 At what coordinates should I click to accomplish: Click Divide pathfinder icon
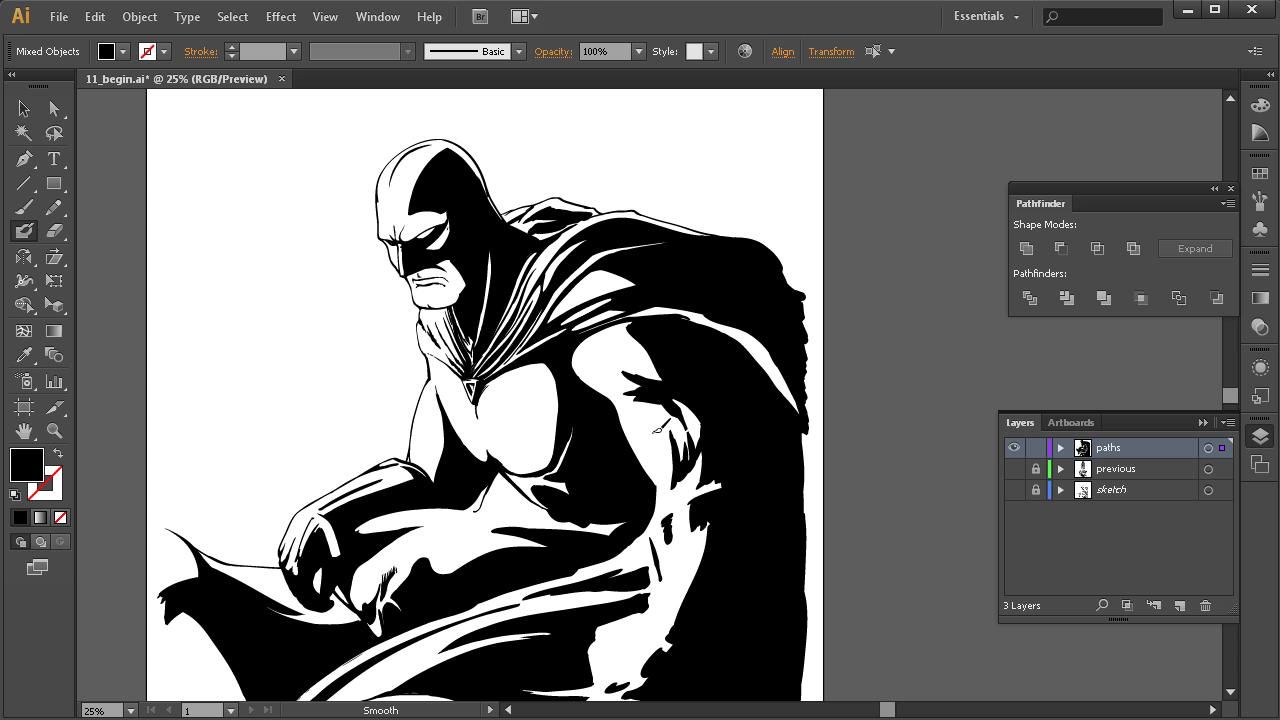point(1030,298)
